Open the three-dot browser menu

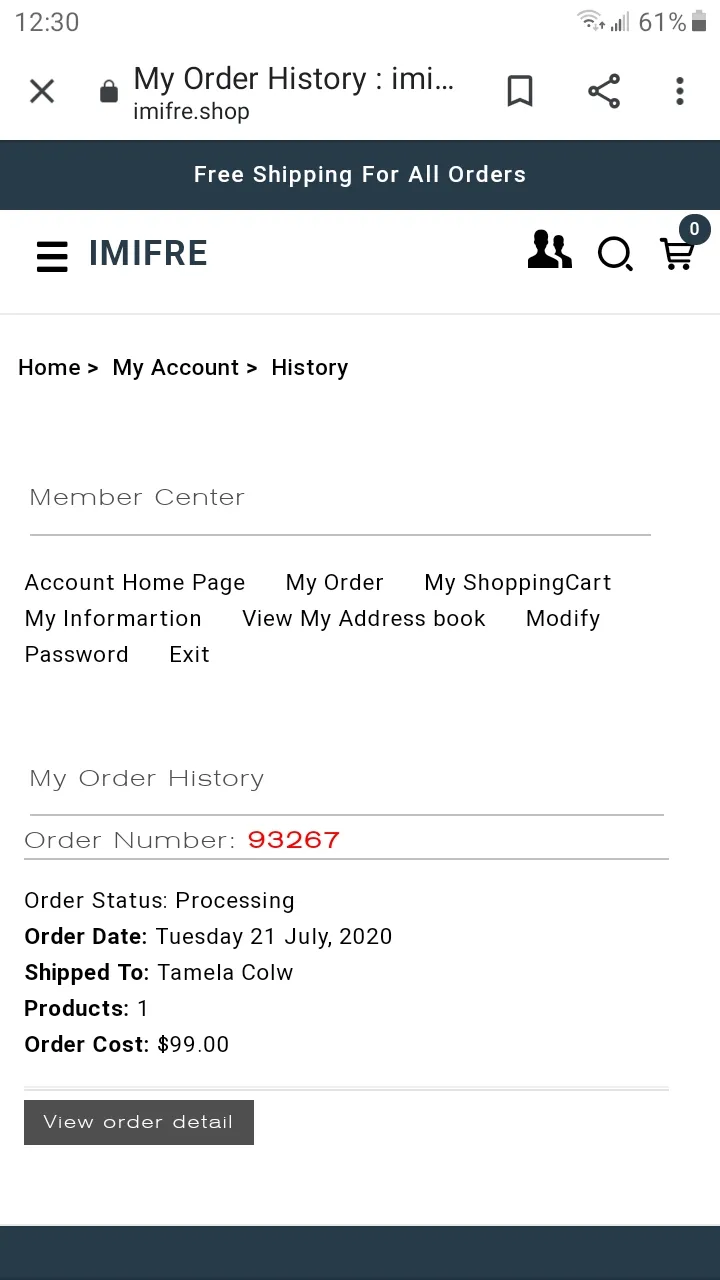click(x=680, y=92)
